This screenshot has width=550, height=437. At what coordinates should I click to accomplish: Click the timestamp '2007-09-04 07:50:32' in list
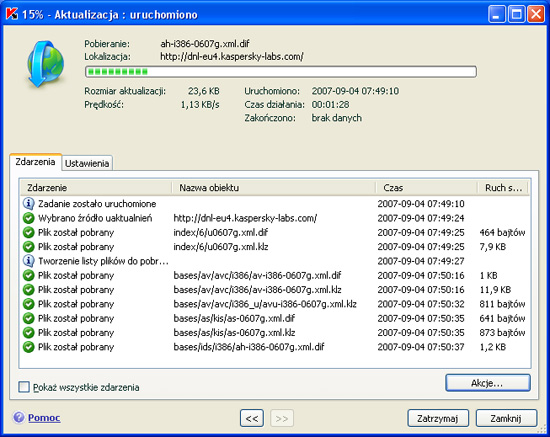click(x=421, y=304)
